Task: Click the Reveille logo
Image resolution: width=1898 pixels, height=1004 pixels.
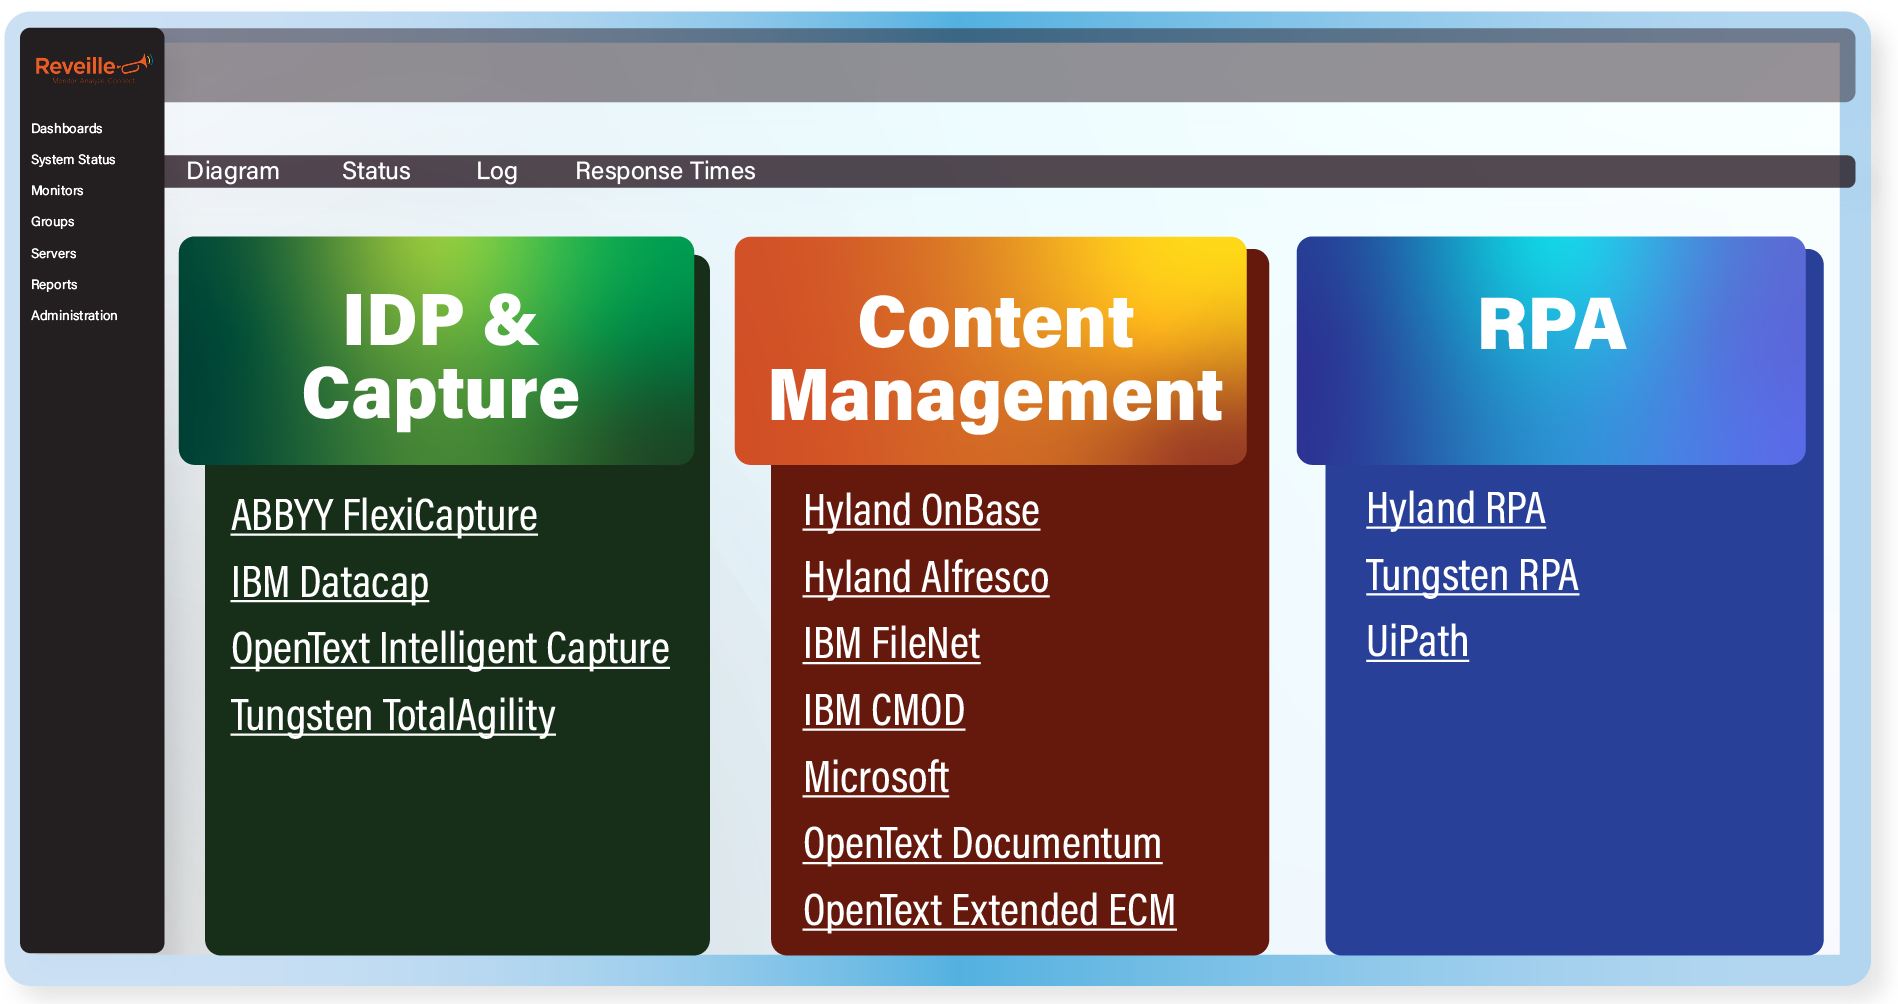Action: [x=92, y=67]
